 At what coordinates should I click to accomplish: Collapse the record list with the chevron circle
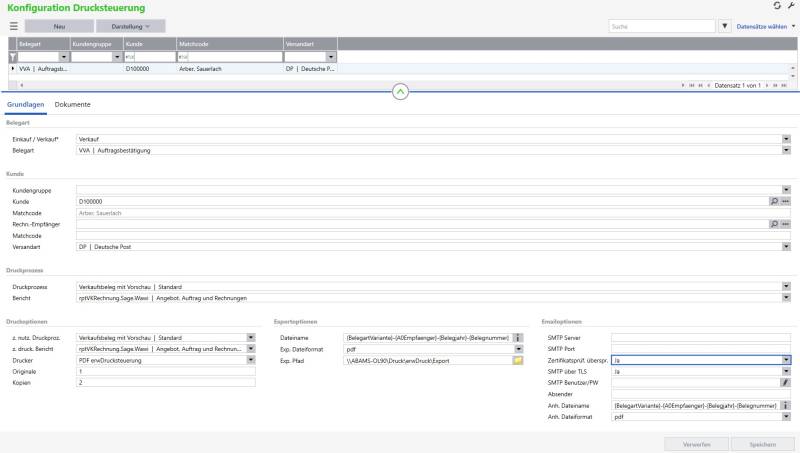click(400, 91)
